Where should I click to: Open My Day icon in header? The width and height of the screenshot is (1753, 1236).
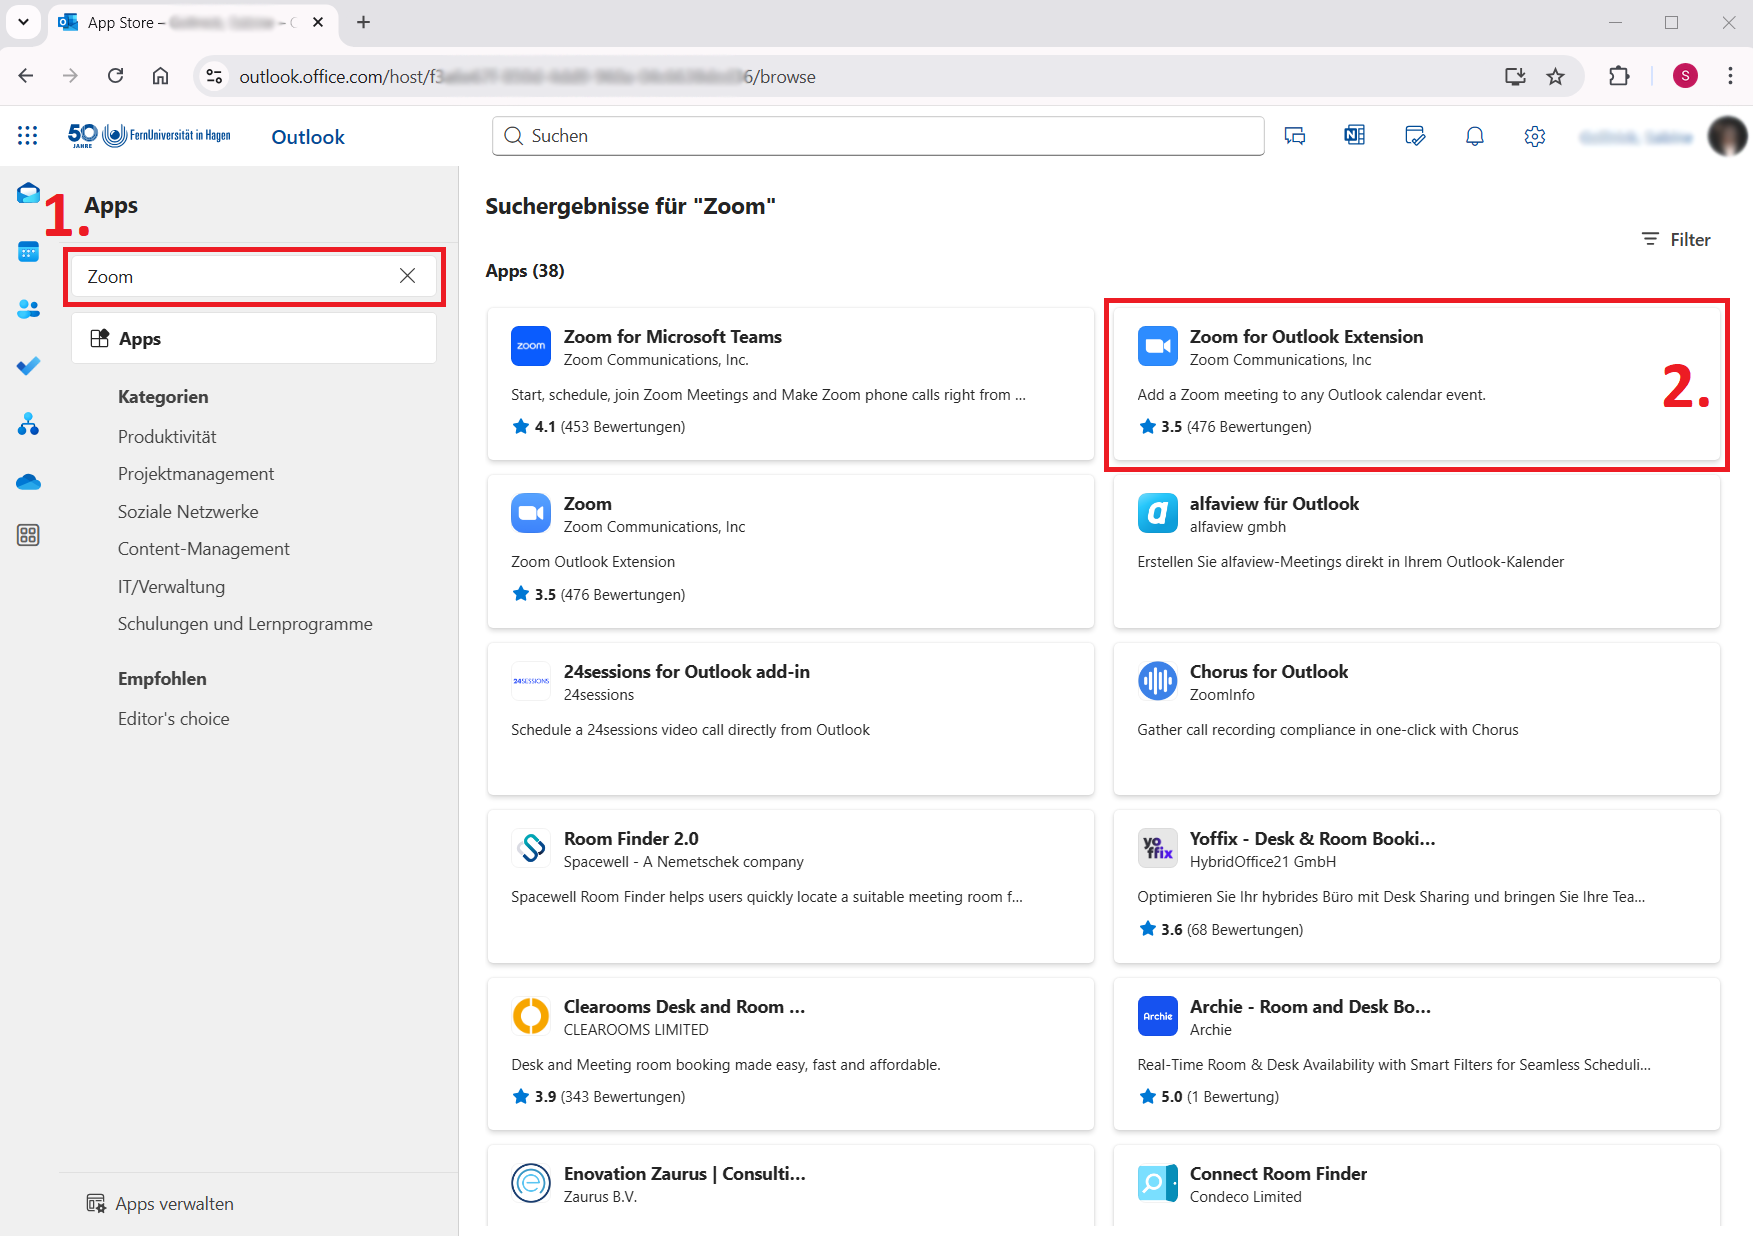(1415, 136)
